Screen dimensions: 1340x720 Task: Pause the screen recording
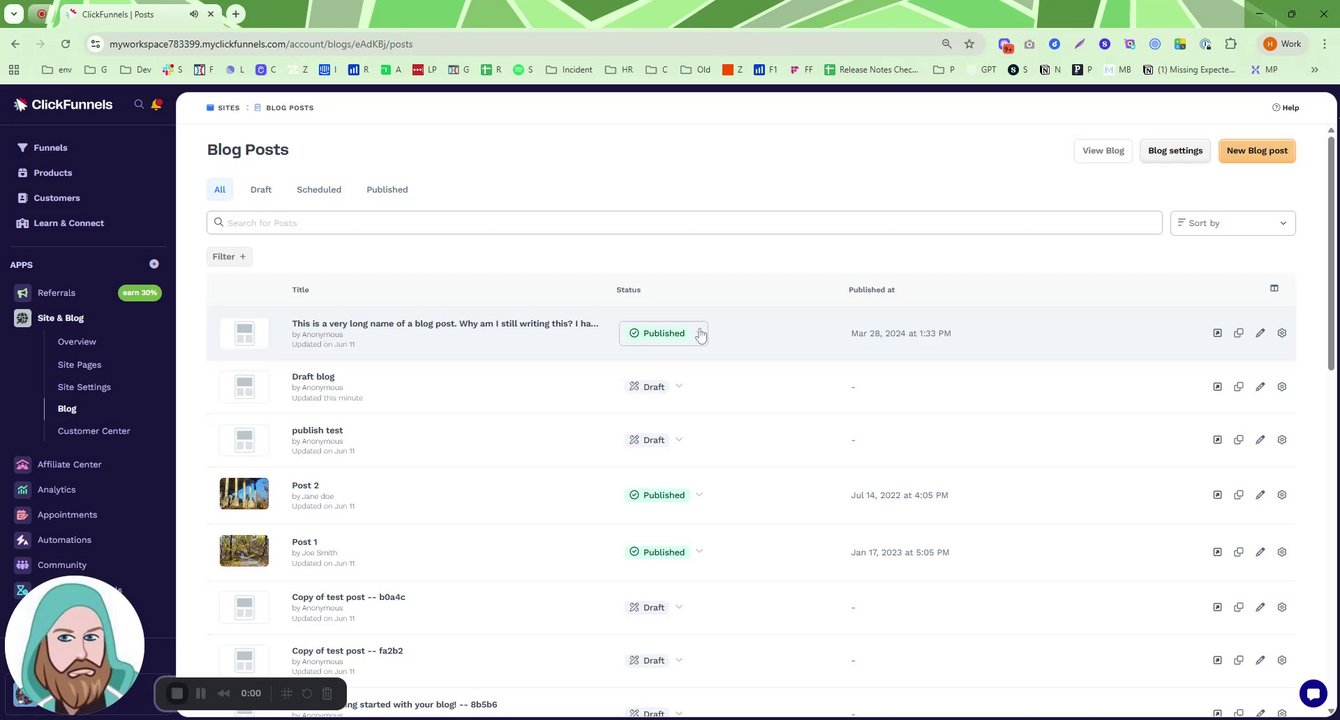tap(201, 693)
